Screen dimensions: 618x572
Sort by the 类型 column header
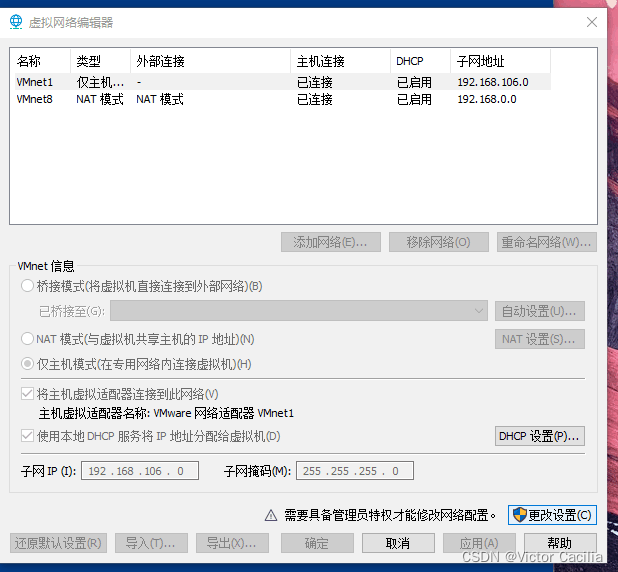pyautogui.click(x=101, y=61)
